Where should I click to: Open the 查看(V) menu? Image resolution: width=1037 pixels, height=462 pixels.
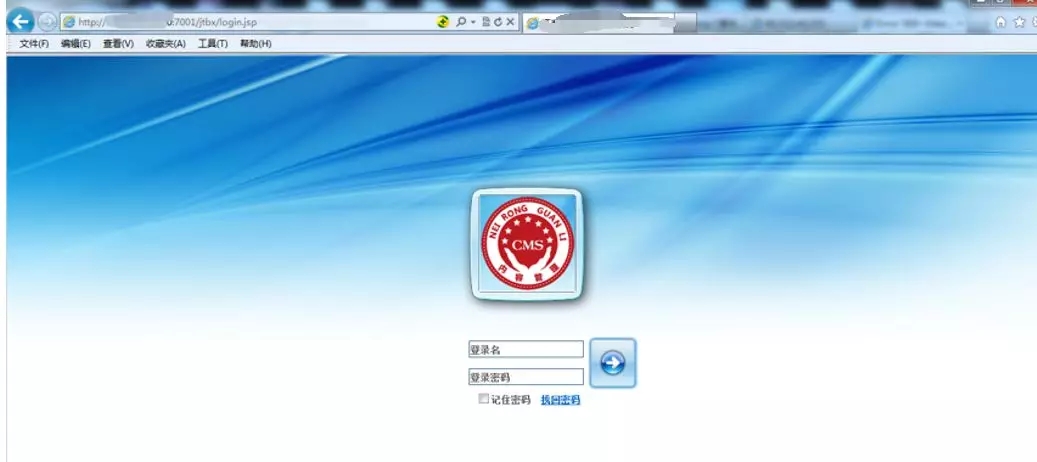118,44
